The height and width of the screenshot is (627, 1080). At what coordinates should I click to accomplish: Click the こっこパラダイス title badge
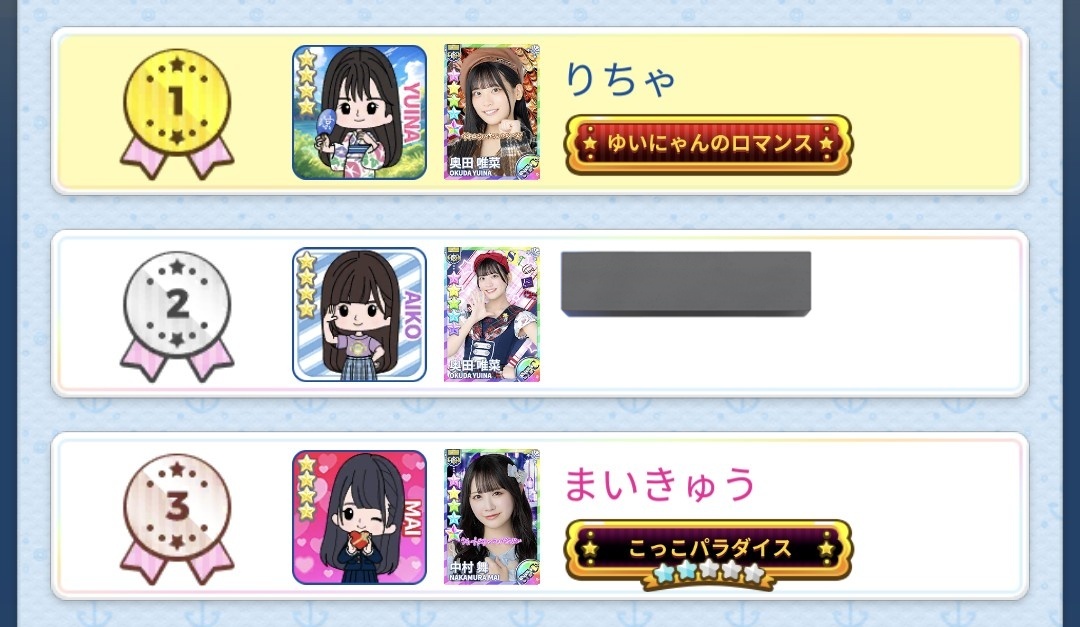click(708, 549)
